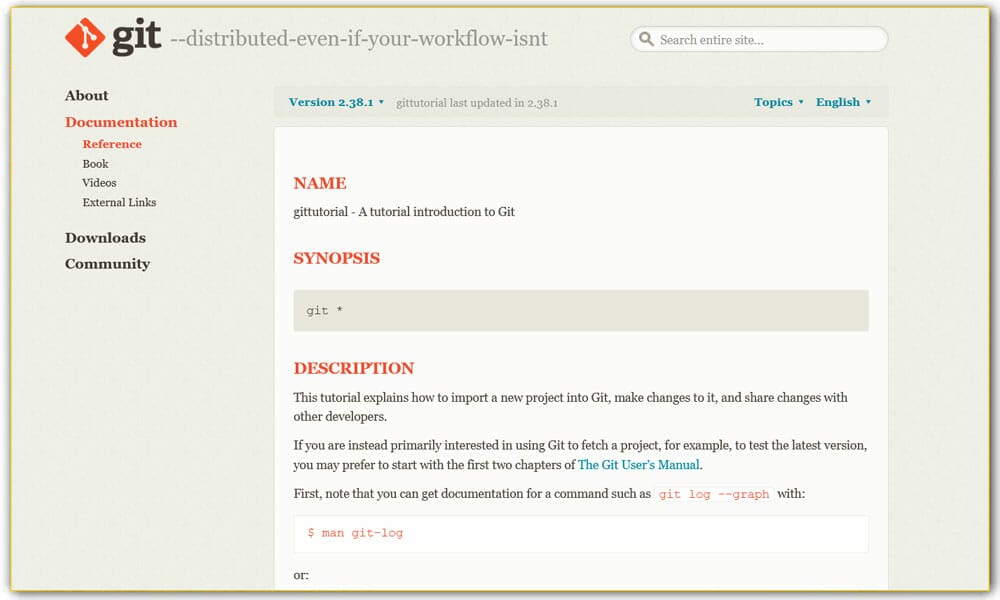Open the Topics dropdown menu
Viewport: 1000px width, 600px height.
point(778,102)
